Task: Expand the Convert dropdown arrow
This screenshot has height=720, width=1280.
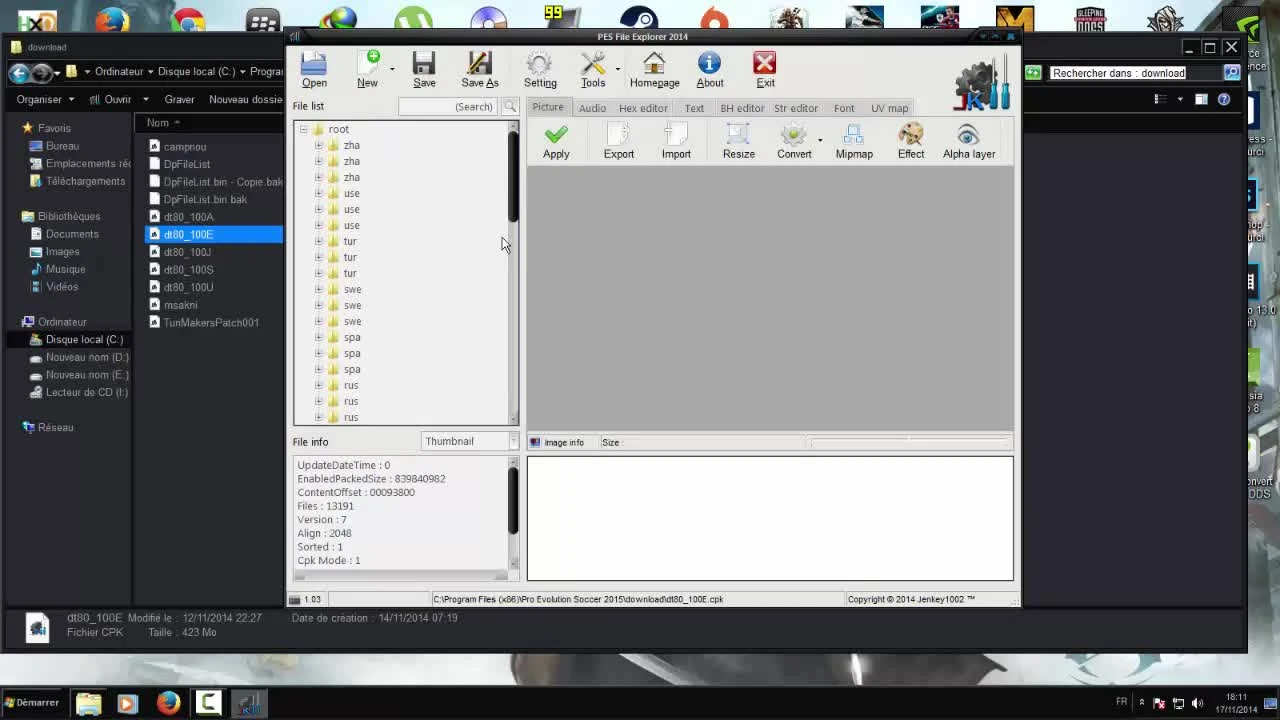Action: point(820,140)
